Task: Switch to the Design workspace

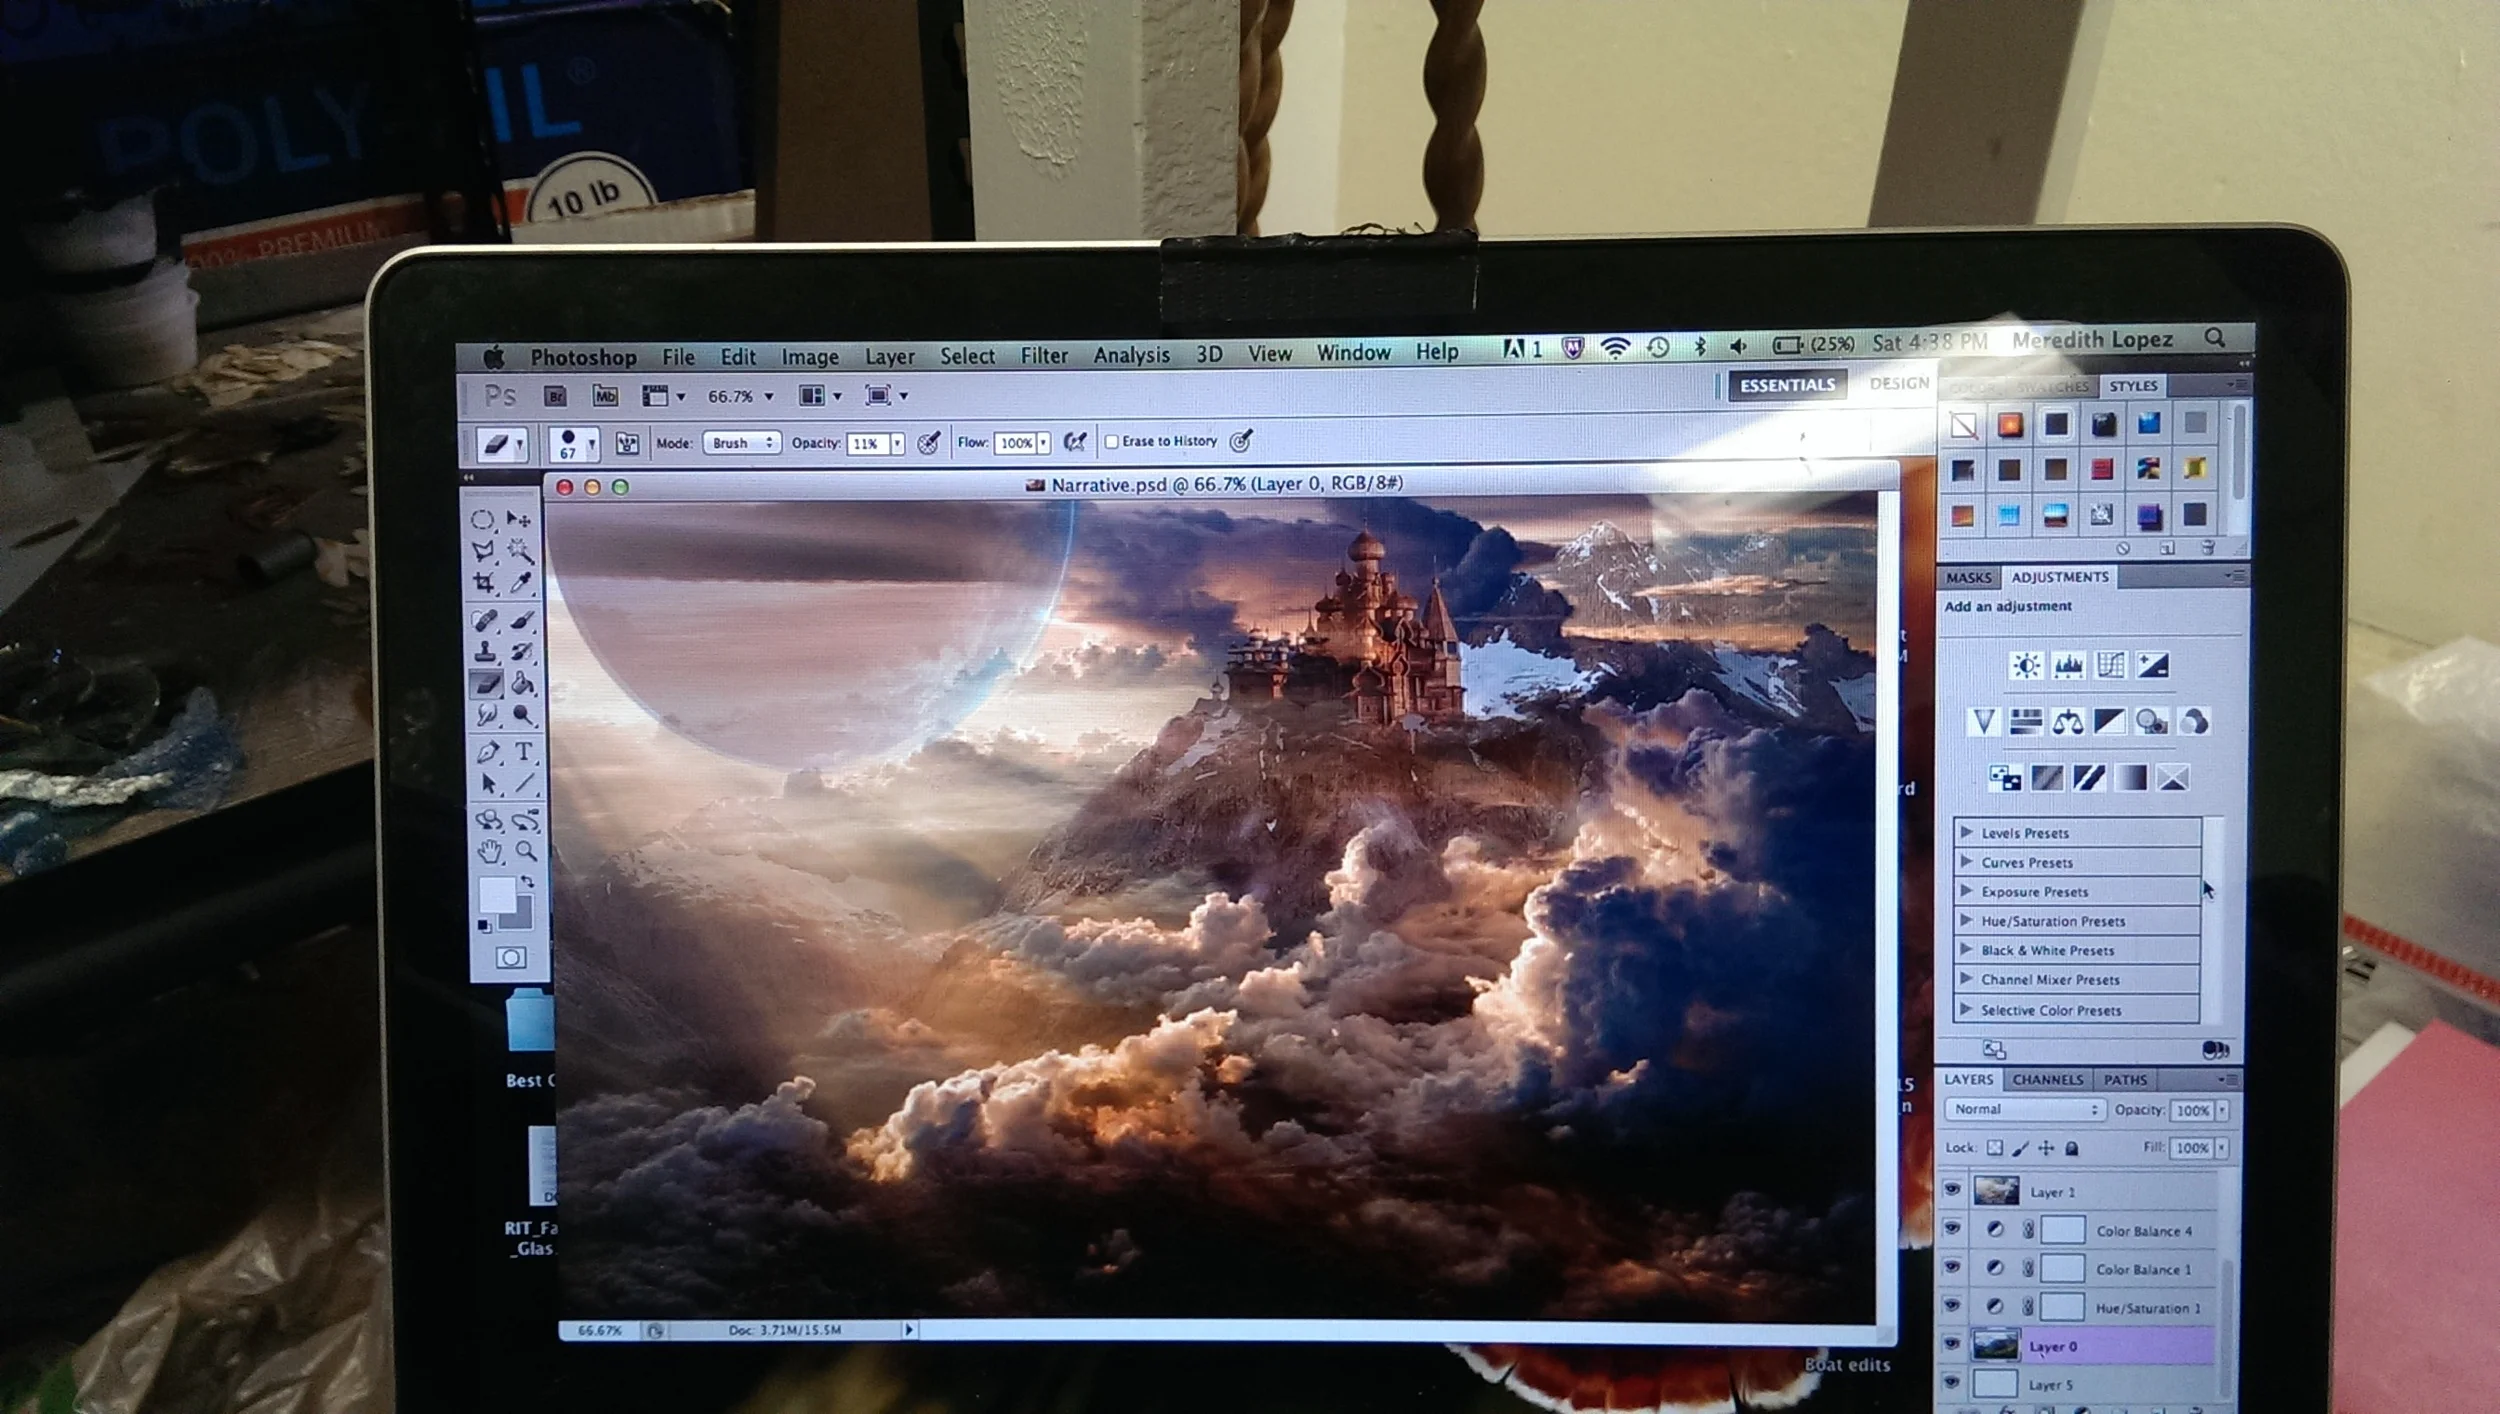Action: [x=1899, y=384]
